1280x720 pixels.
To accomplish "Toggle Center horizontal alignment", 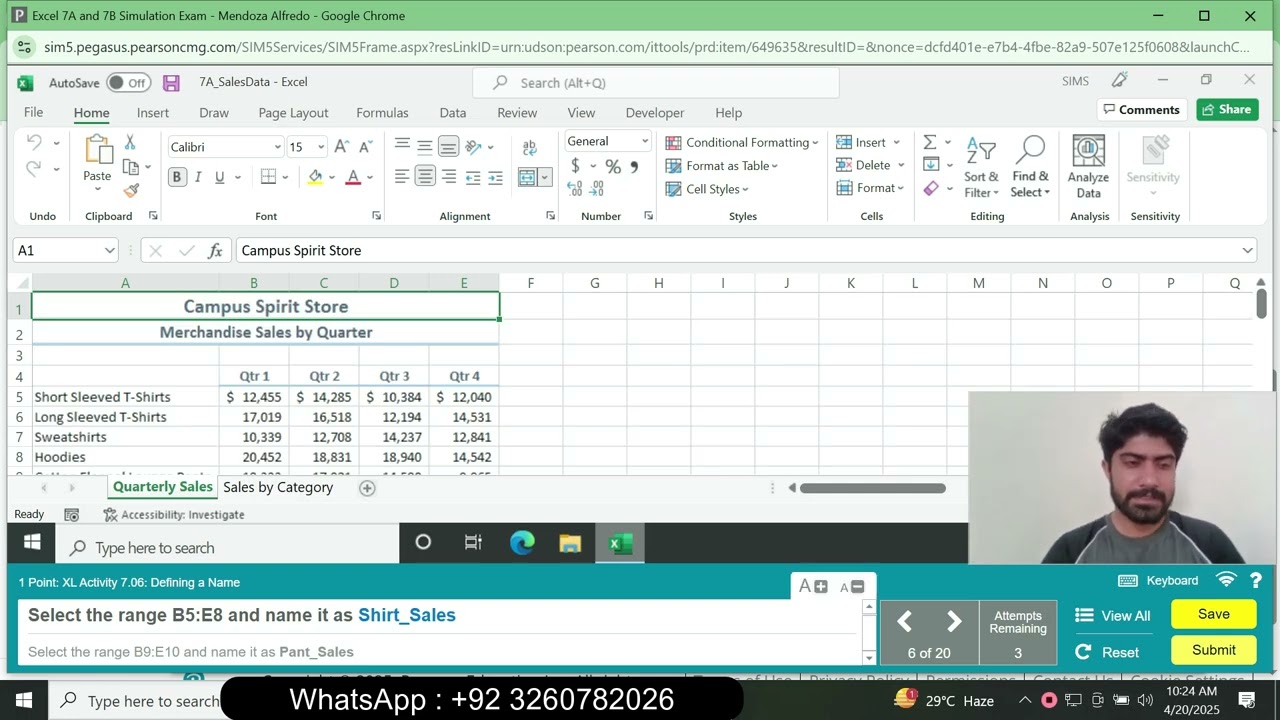I will click(425, 177).
